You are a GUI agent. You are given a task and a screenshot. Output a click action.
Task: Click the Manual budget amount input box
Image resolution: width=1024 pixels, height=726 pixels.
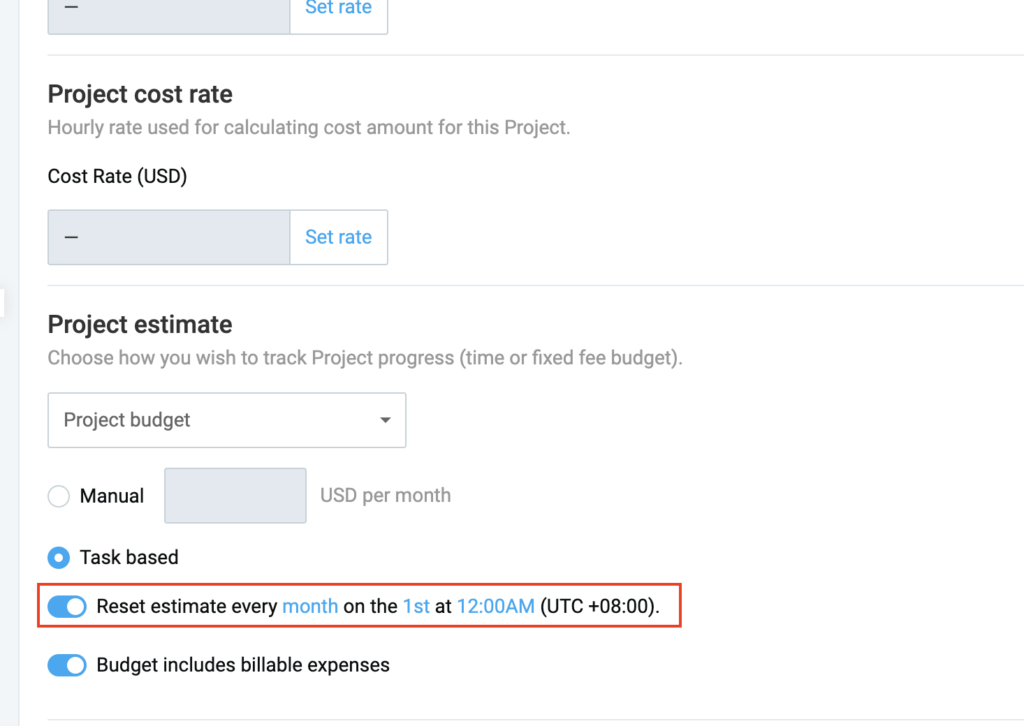tap(235, 495)
